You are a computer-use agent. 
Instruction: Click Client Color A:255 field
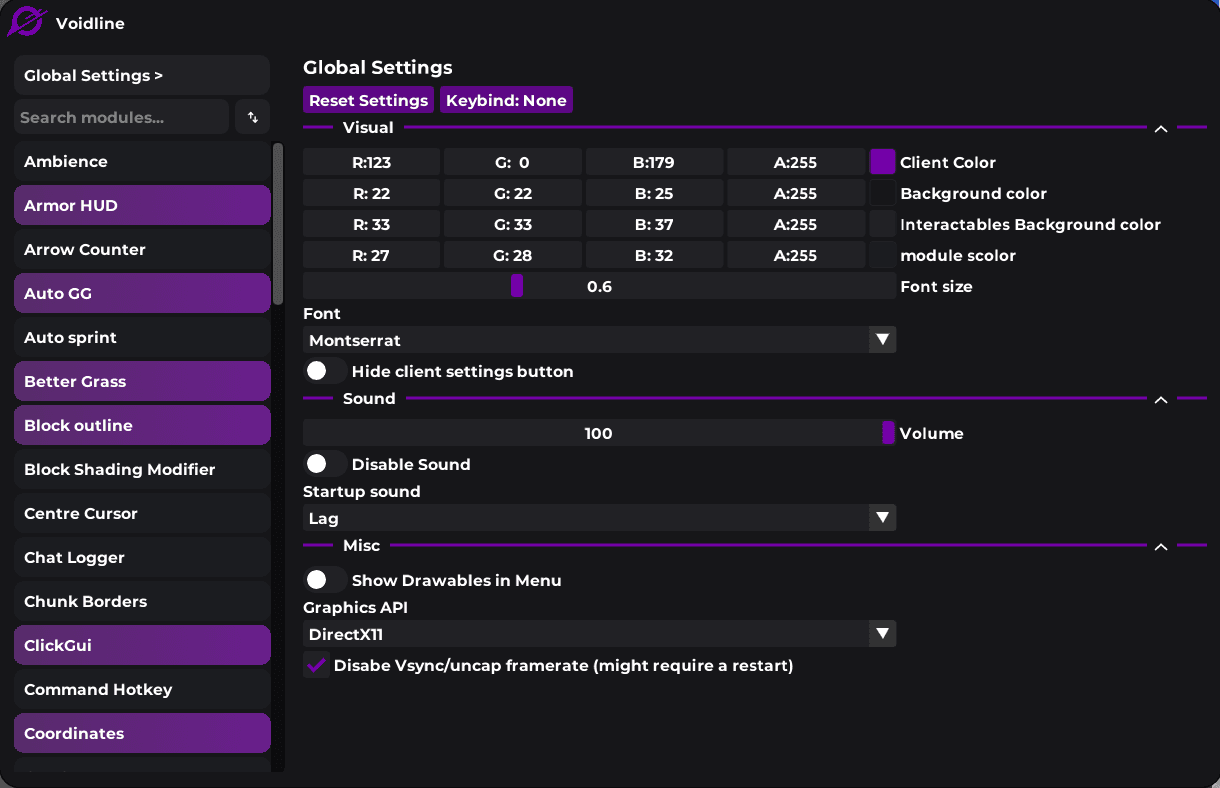(x=796, y=162)
